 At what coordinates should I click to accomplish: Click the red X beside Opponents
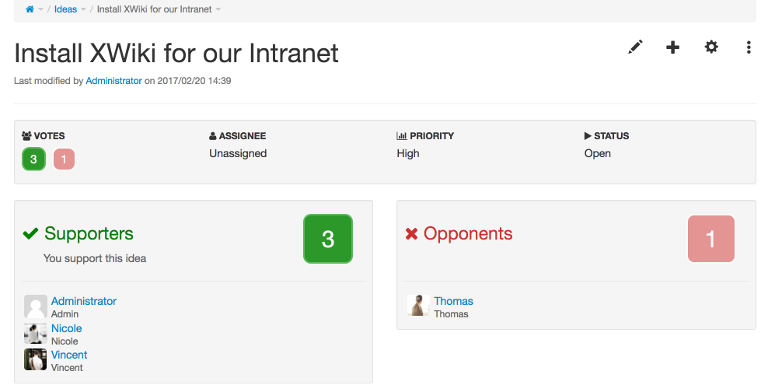pyautogui.click(x=411, y=234)
